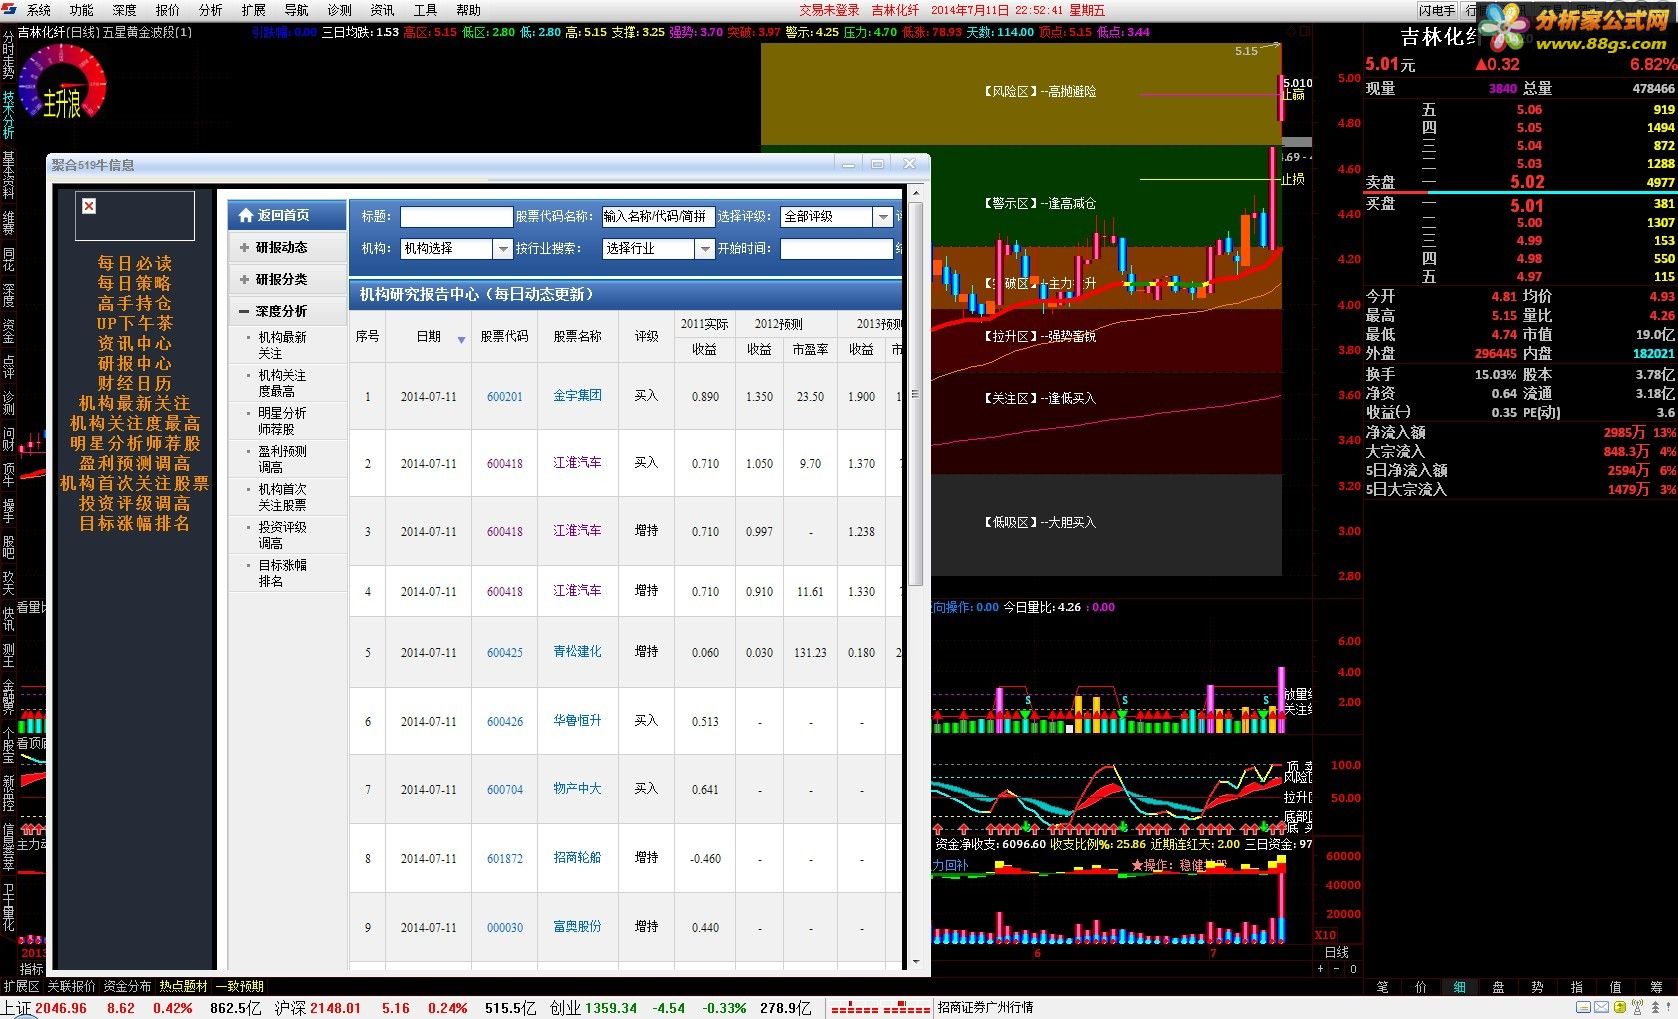Click 交易未登录 in the title bar
The image size is (1678, 1019).
pyautogui.click(x=829, y=10)
